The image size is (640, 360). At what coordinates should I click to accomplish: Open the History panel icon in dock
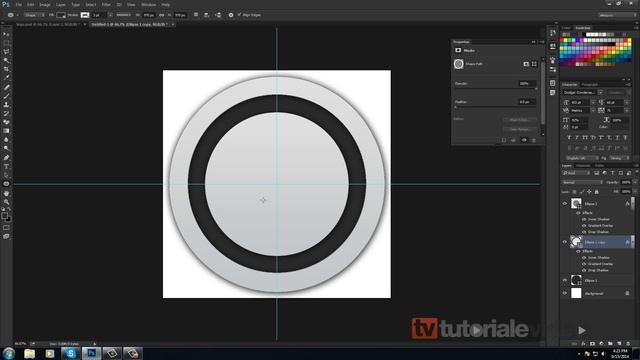tap(553, 33)
